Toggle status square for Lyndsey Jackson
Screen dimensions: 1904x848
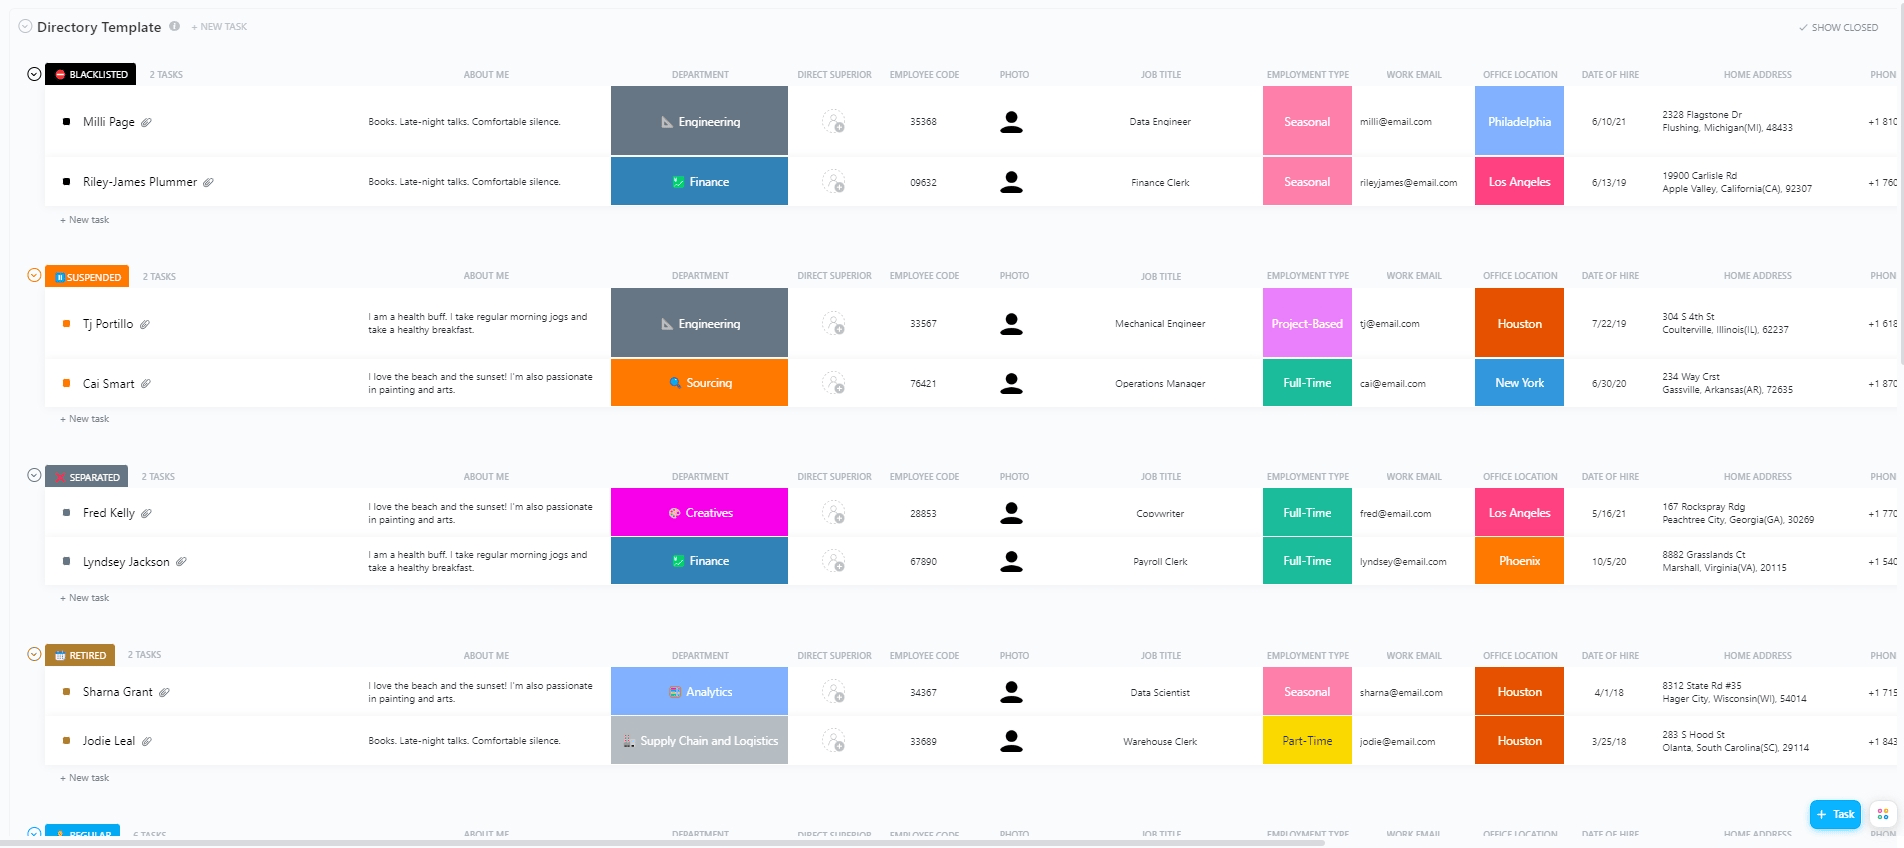[x=66, y=562]
